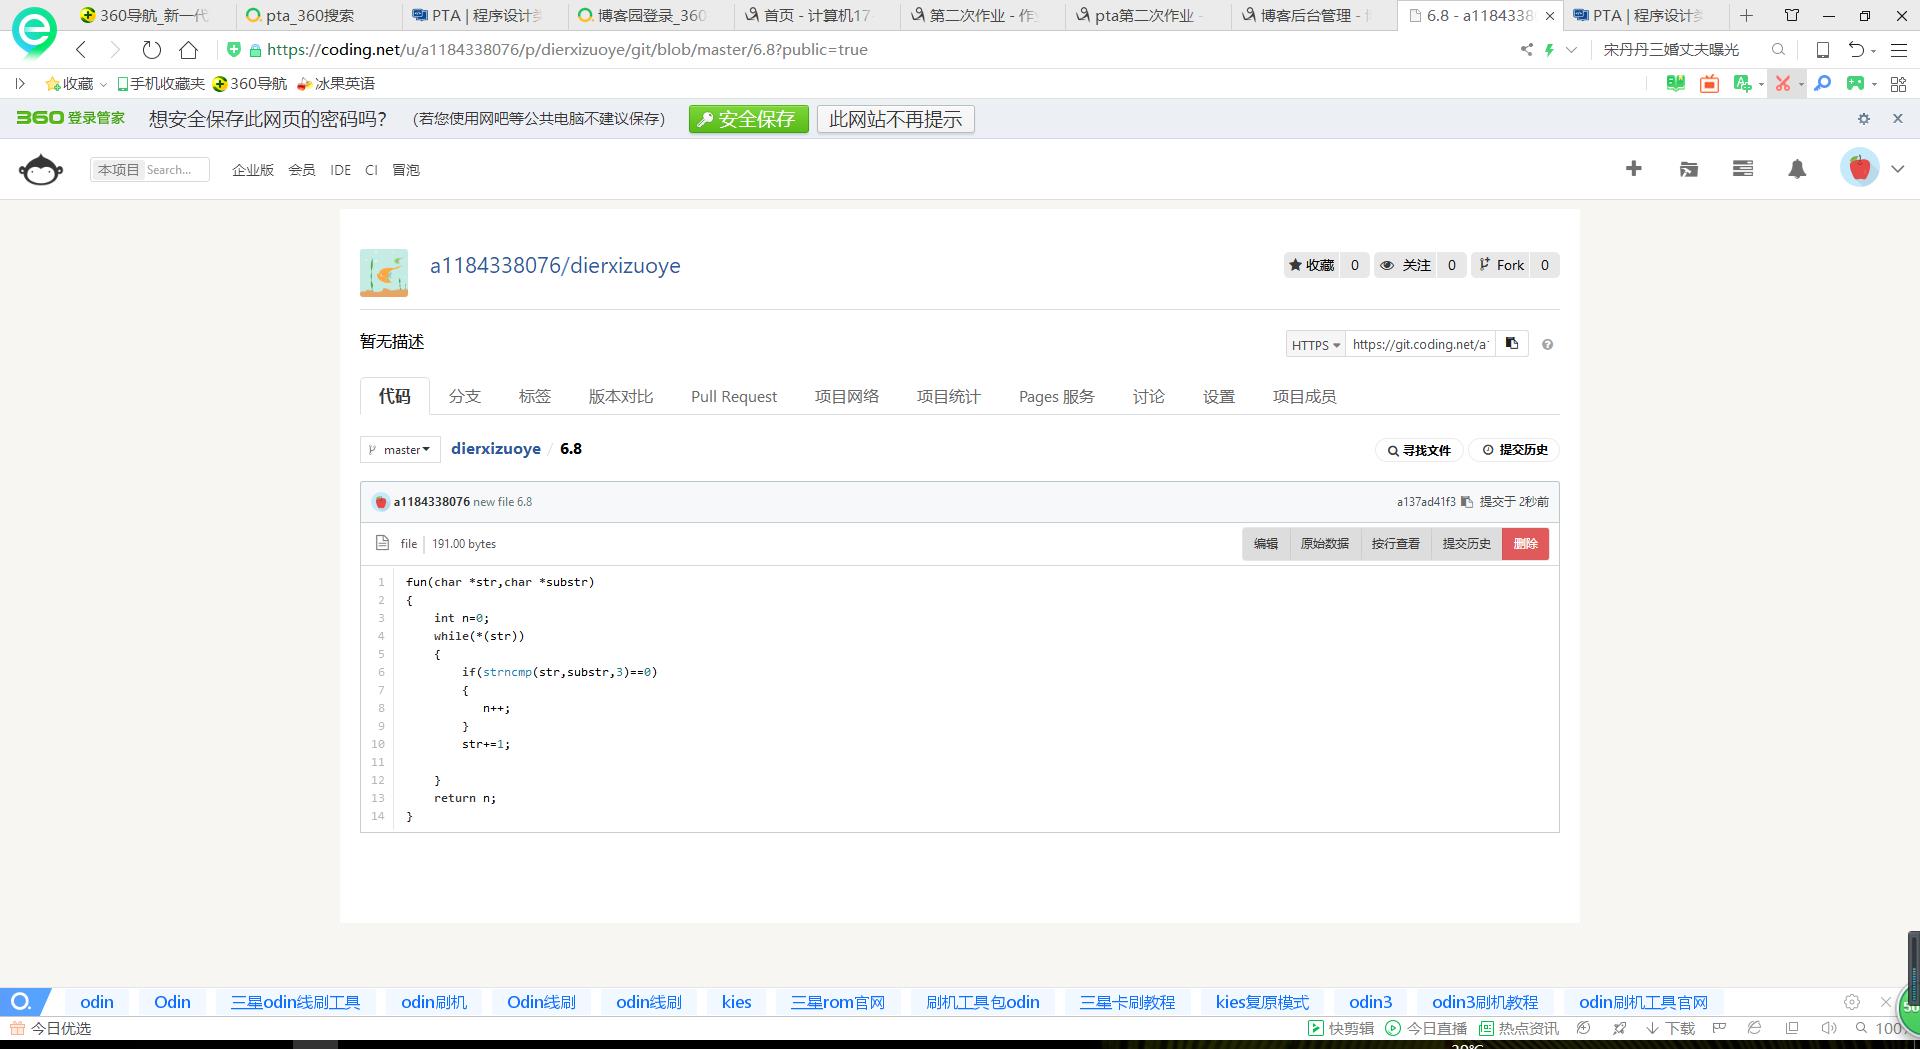Open the terminal-style icon next to plus

click(1689, 169)
